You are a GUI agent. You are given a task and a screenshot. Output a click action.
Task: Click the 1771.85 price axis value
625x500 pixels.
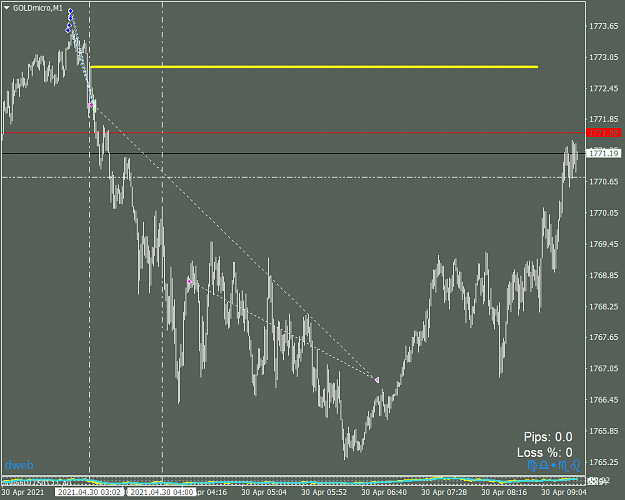click(x=604, y=120)
